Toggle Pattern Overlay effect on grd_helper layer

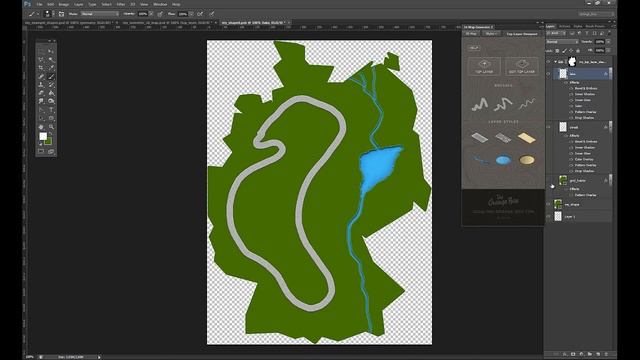(x=571, y=195)
